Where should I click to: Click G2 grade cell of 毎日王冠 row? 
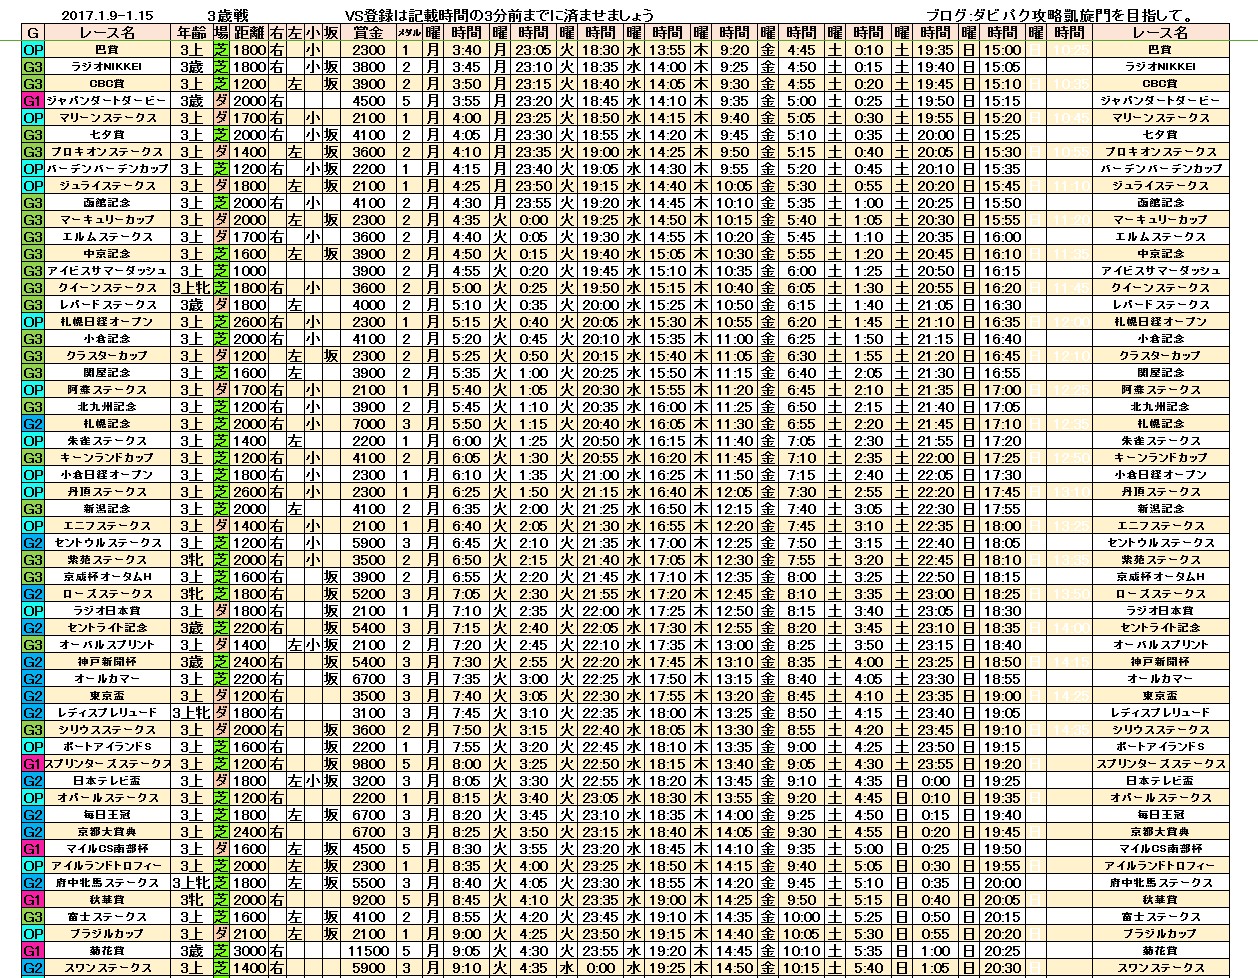click(33, 815)
